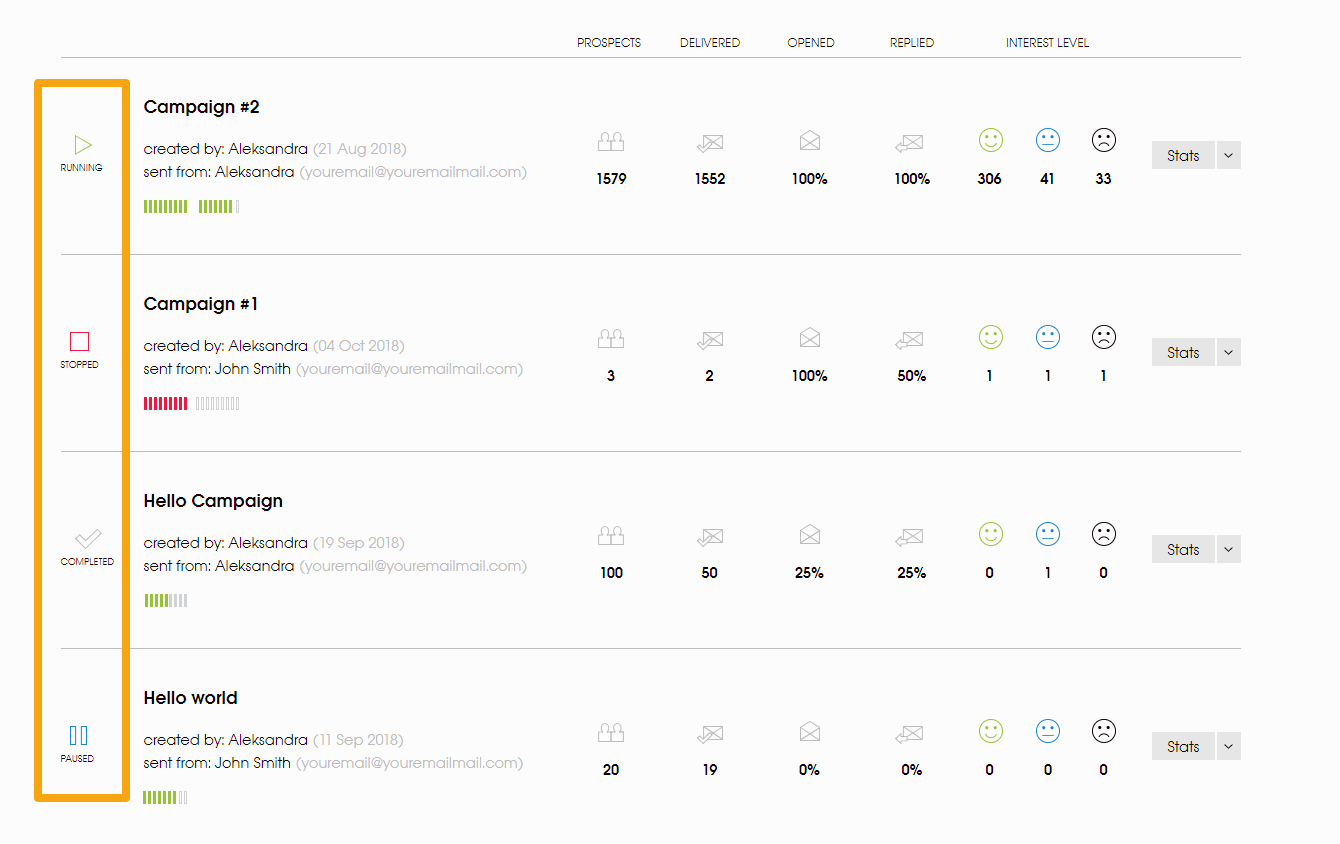The width and height of the screenshot is (1340, 844).
Task: Open the dropdown beside Campaign #1 Stats button
Action: tap(1229, 352)
